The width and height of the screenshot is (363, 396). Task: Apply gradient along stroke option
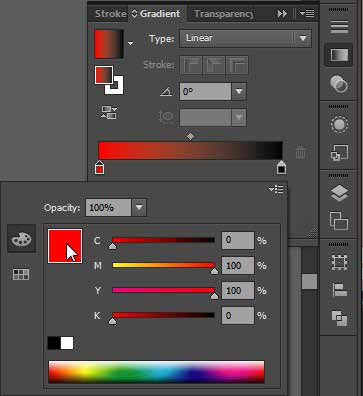[x=214, y=65]
